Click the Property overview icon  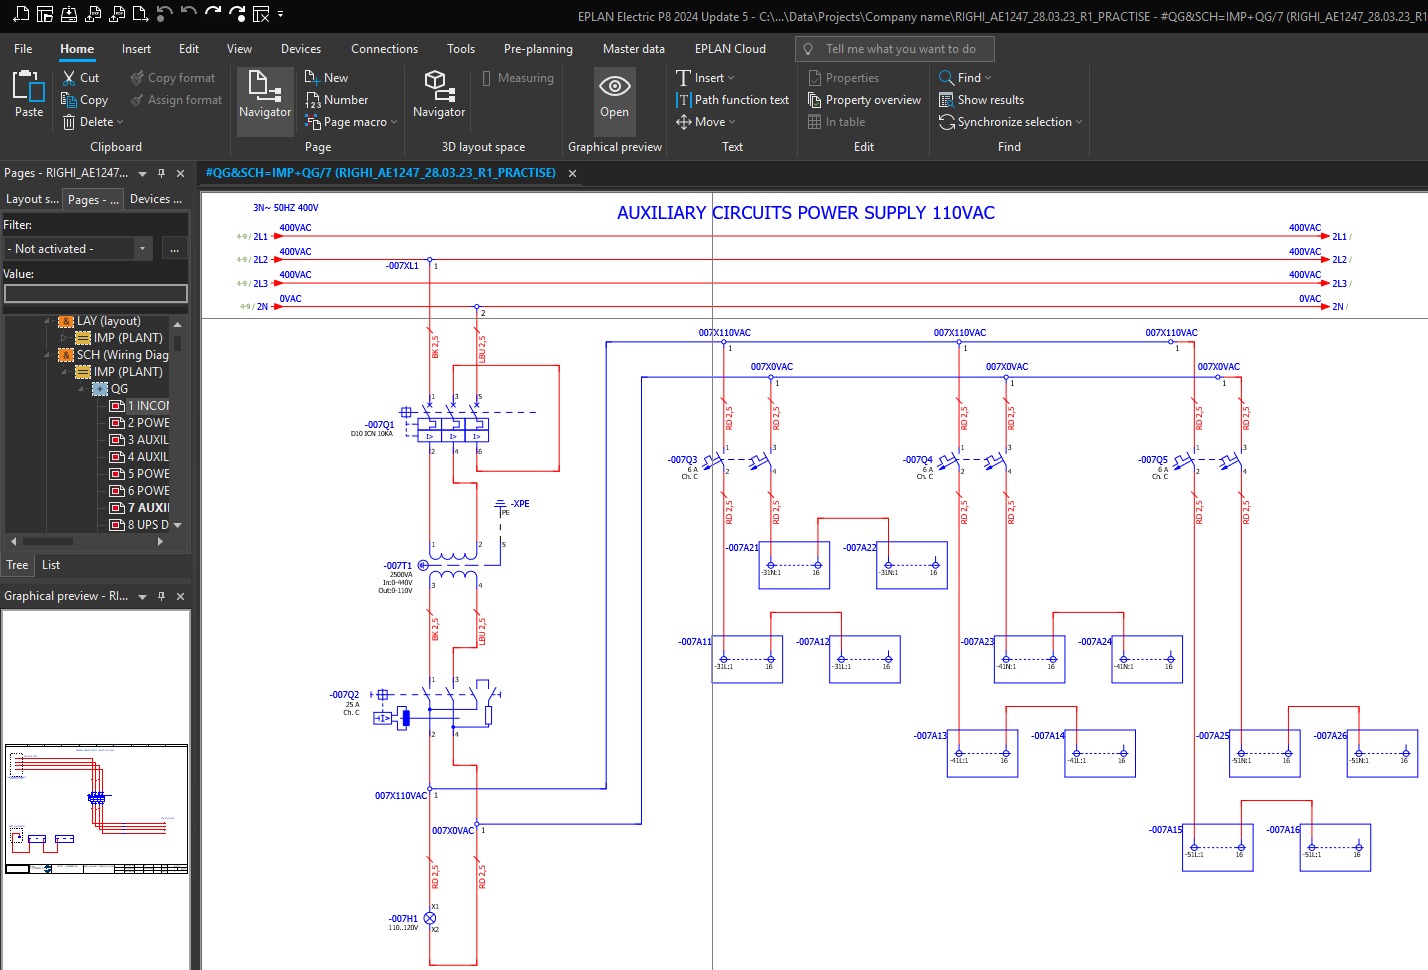click(x=814, y=100)
